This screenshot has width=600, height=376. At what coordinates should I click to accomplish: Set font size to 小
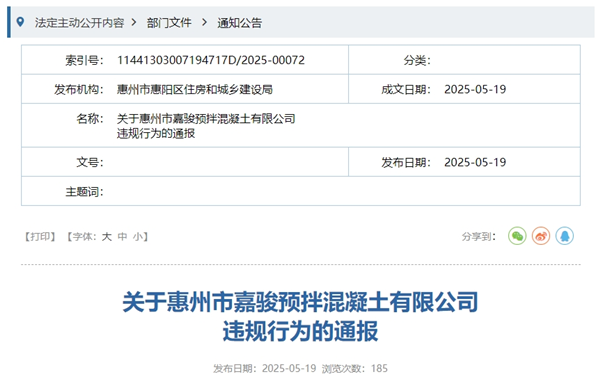pyautogui.click(x=137, y=237)
